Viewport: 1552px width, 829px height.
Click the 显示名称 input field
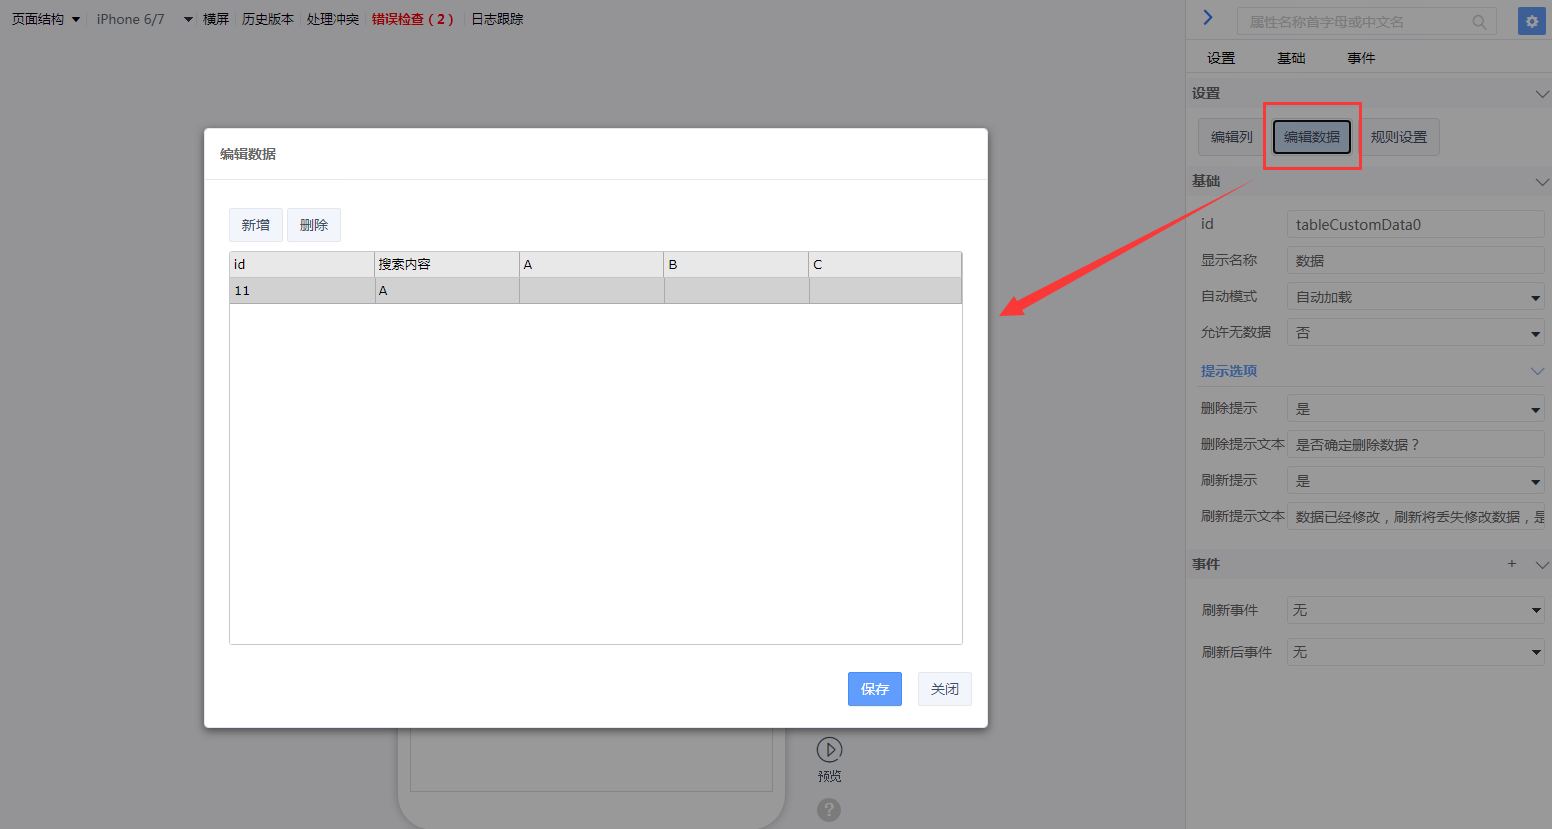[x=1415, y=261]
